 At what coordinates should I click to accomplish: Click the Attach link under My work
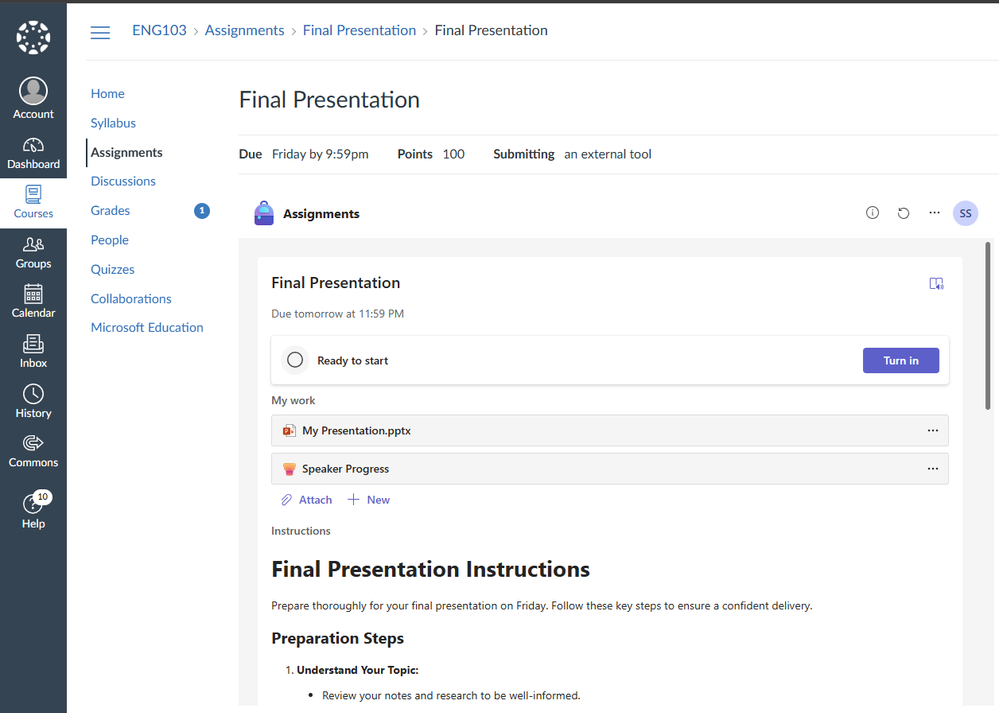click(306, 500)
